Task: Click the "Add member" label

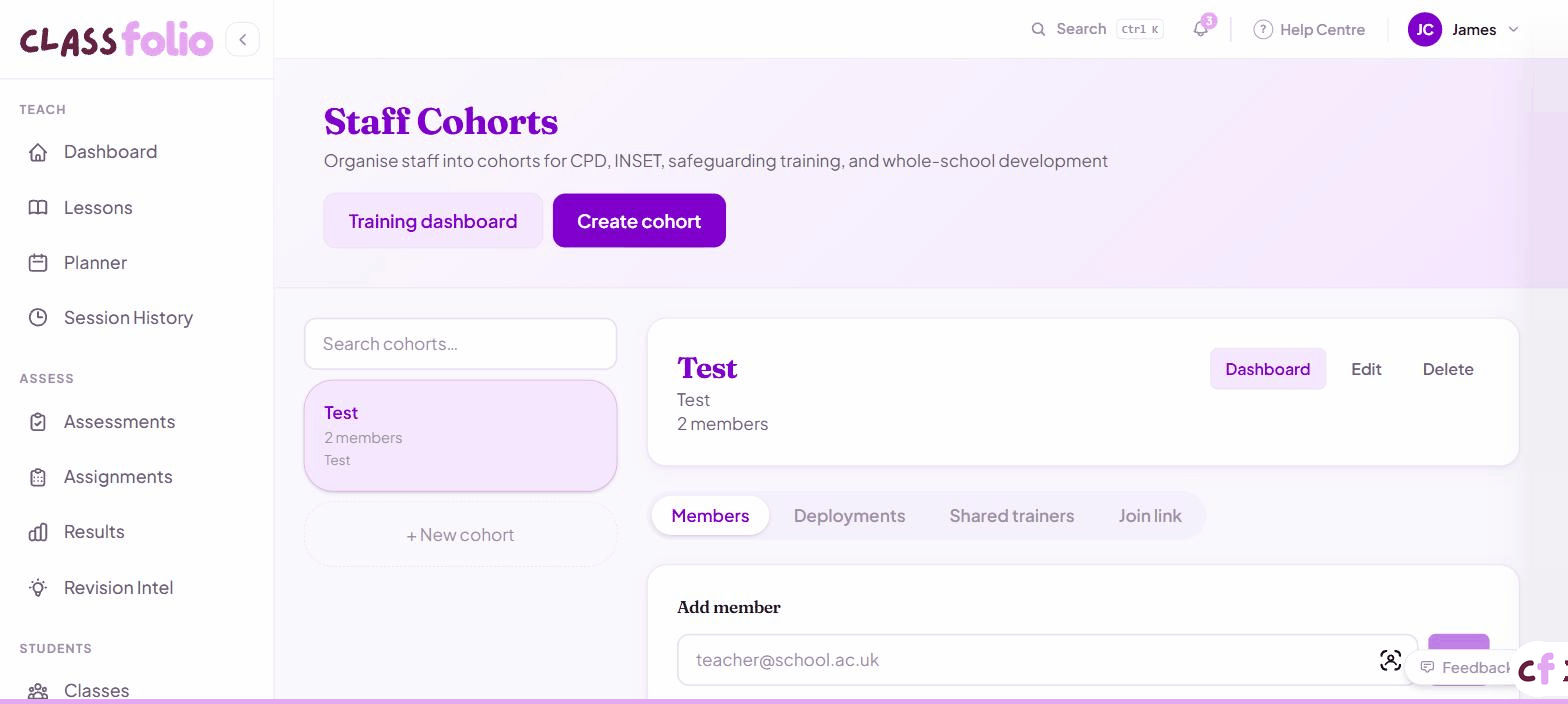Action: pyautogui.click(x=729, y=607)
